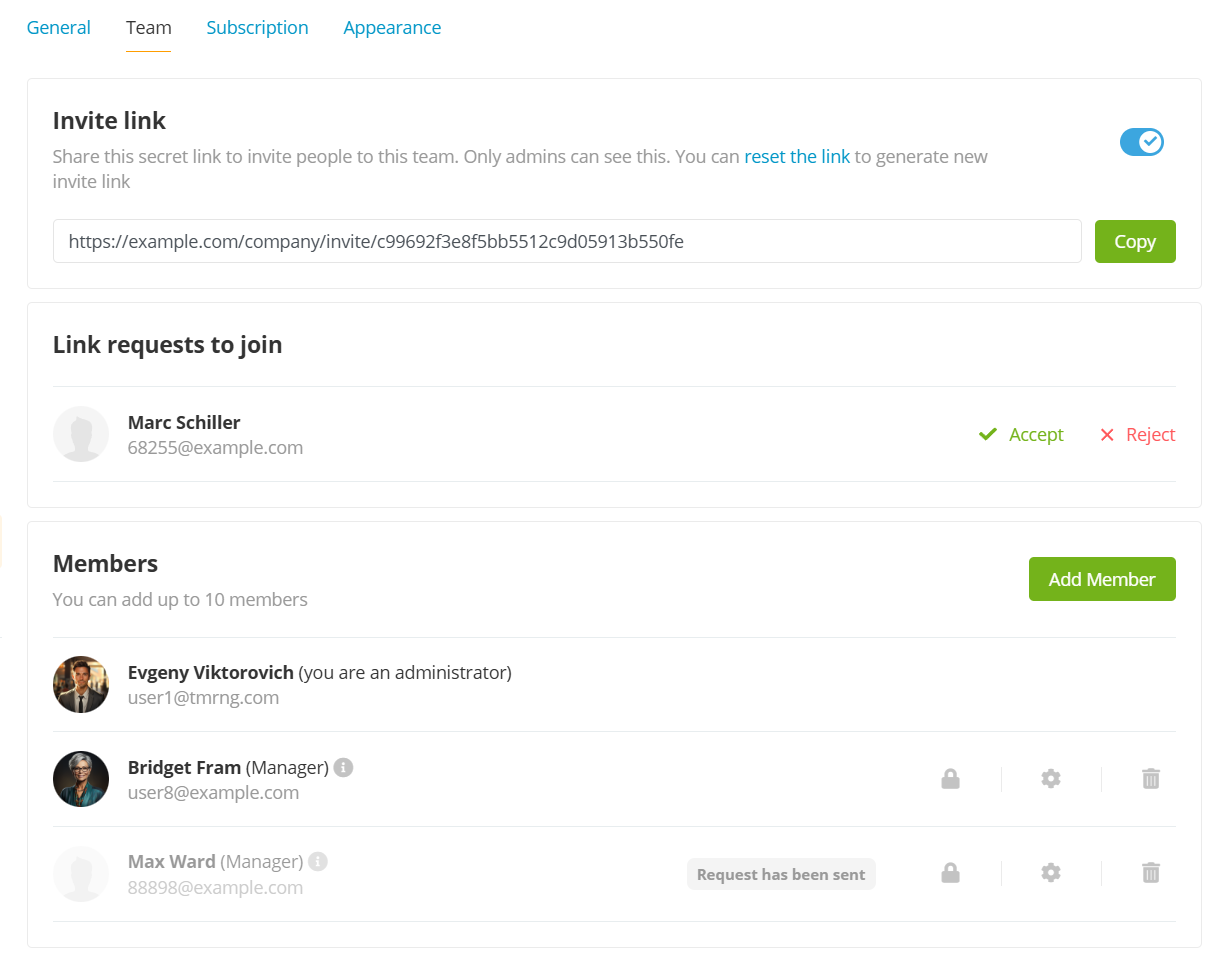Screen dimensions: 1229x974
Task: Go to the Appearance tab
Action: tap(392, 28)
